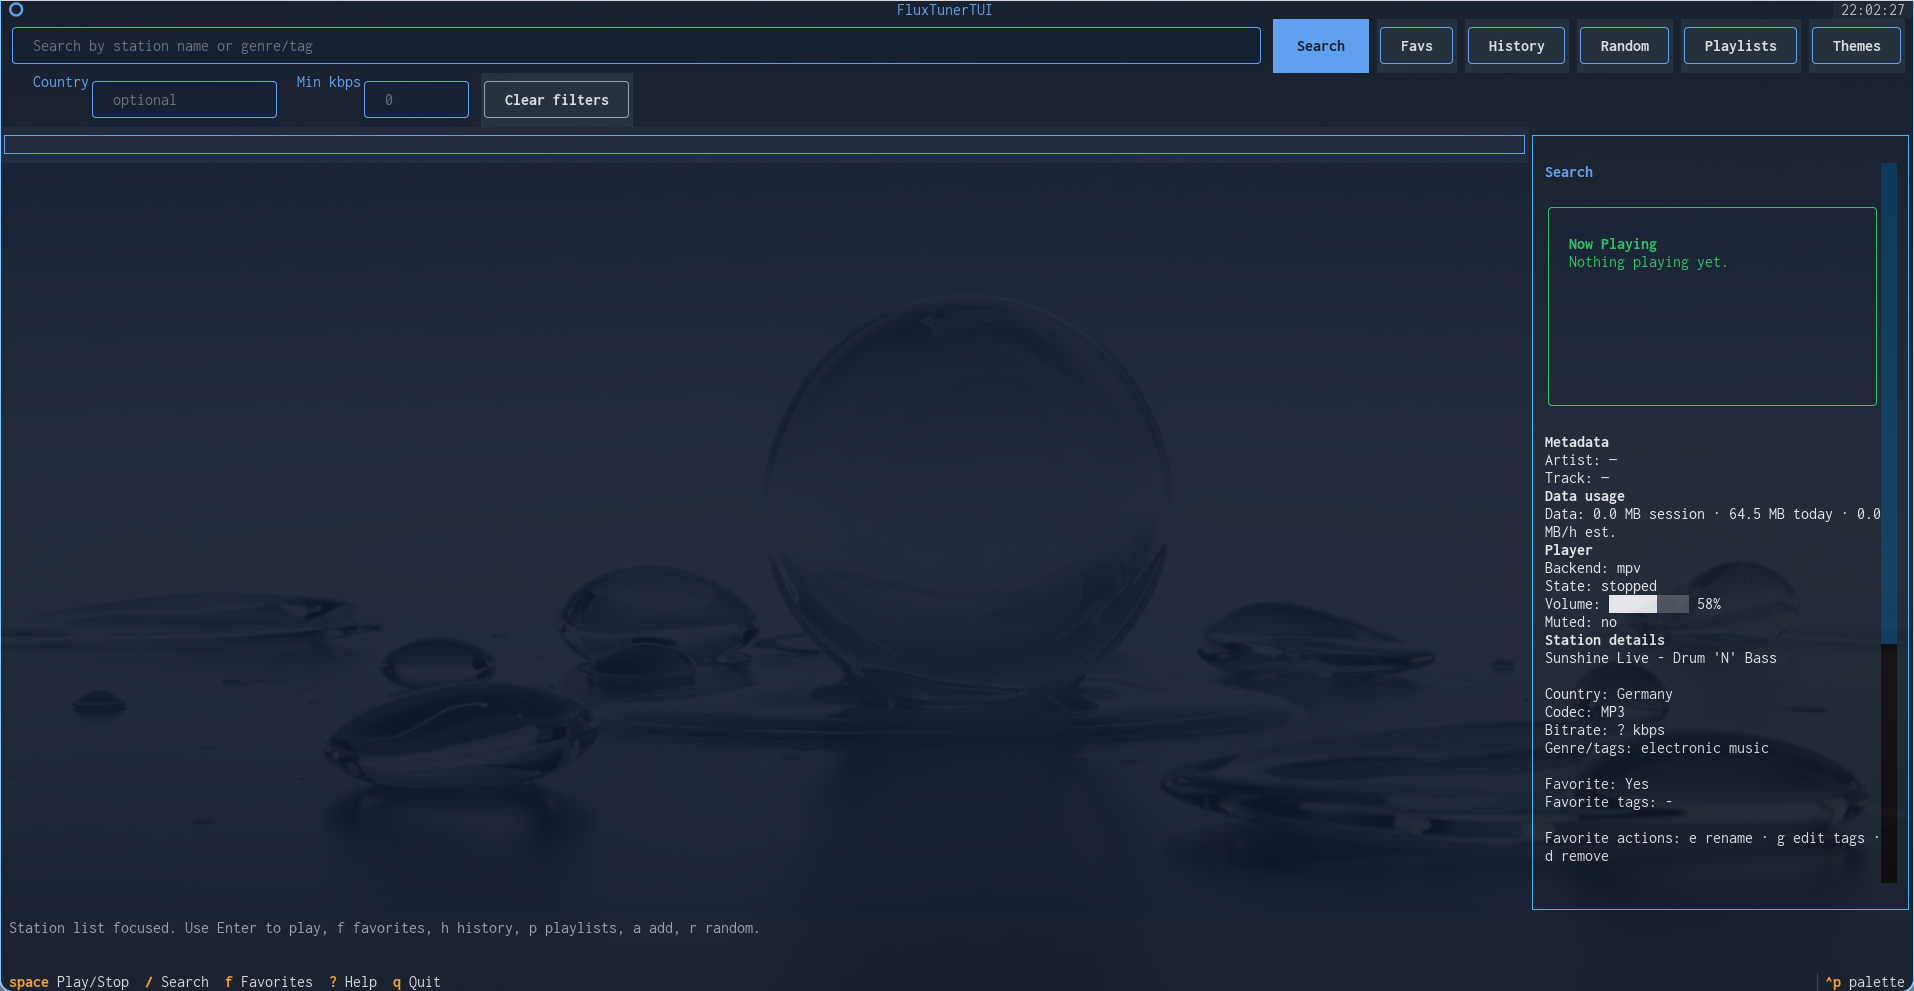Screen dimensions: 1914x991
Task: Click the Search button
Action: [1320, 46]
